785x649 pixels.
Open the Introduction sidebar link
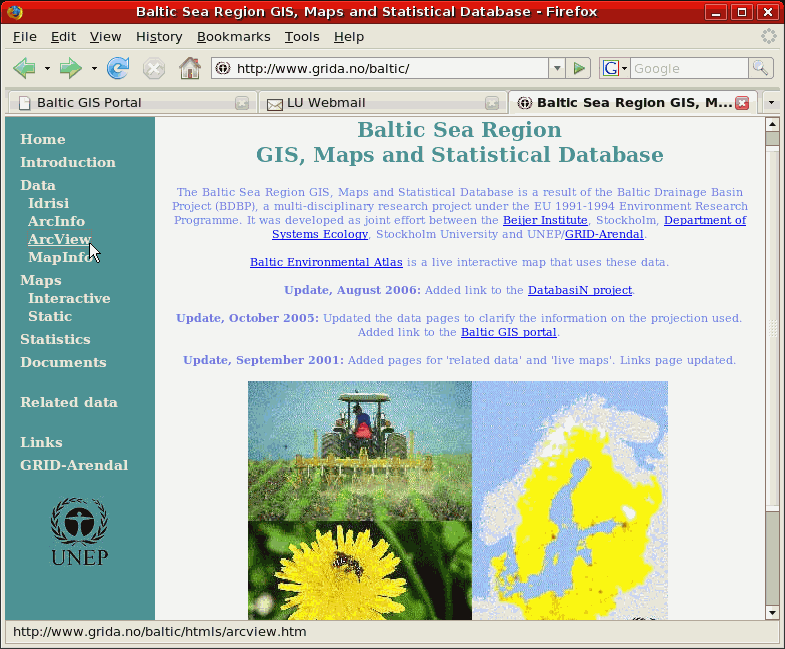(x=68, y=162)
